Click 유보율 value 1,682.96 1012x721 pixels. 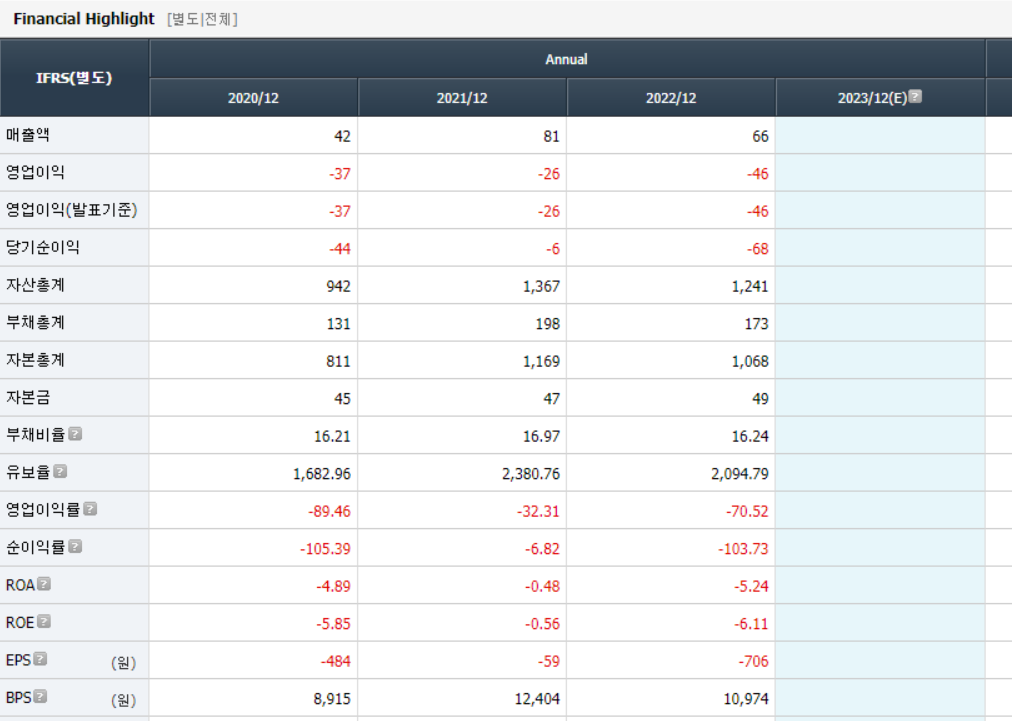pyautogui.click(x=321, y=473)
